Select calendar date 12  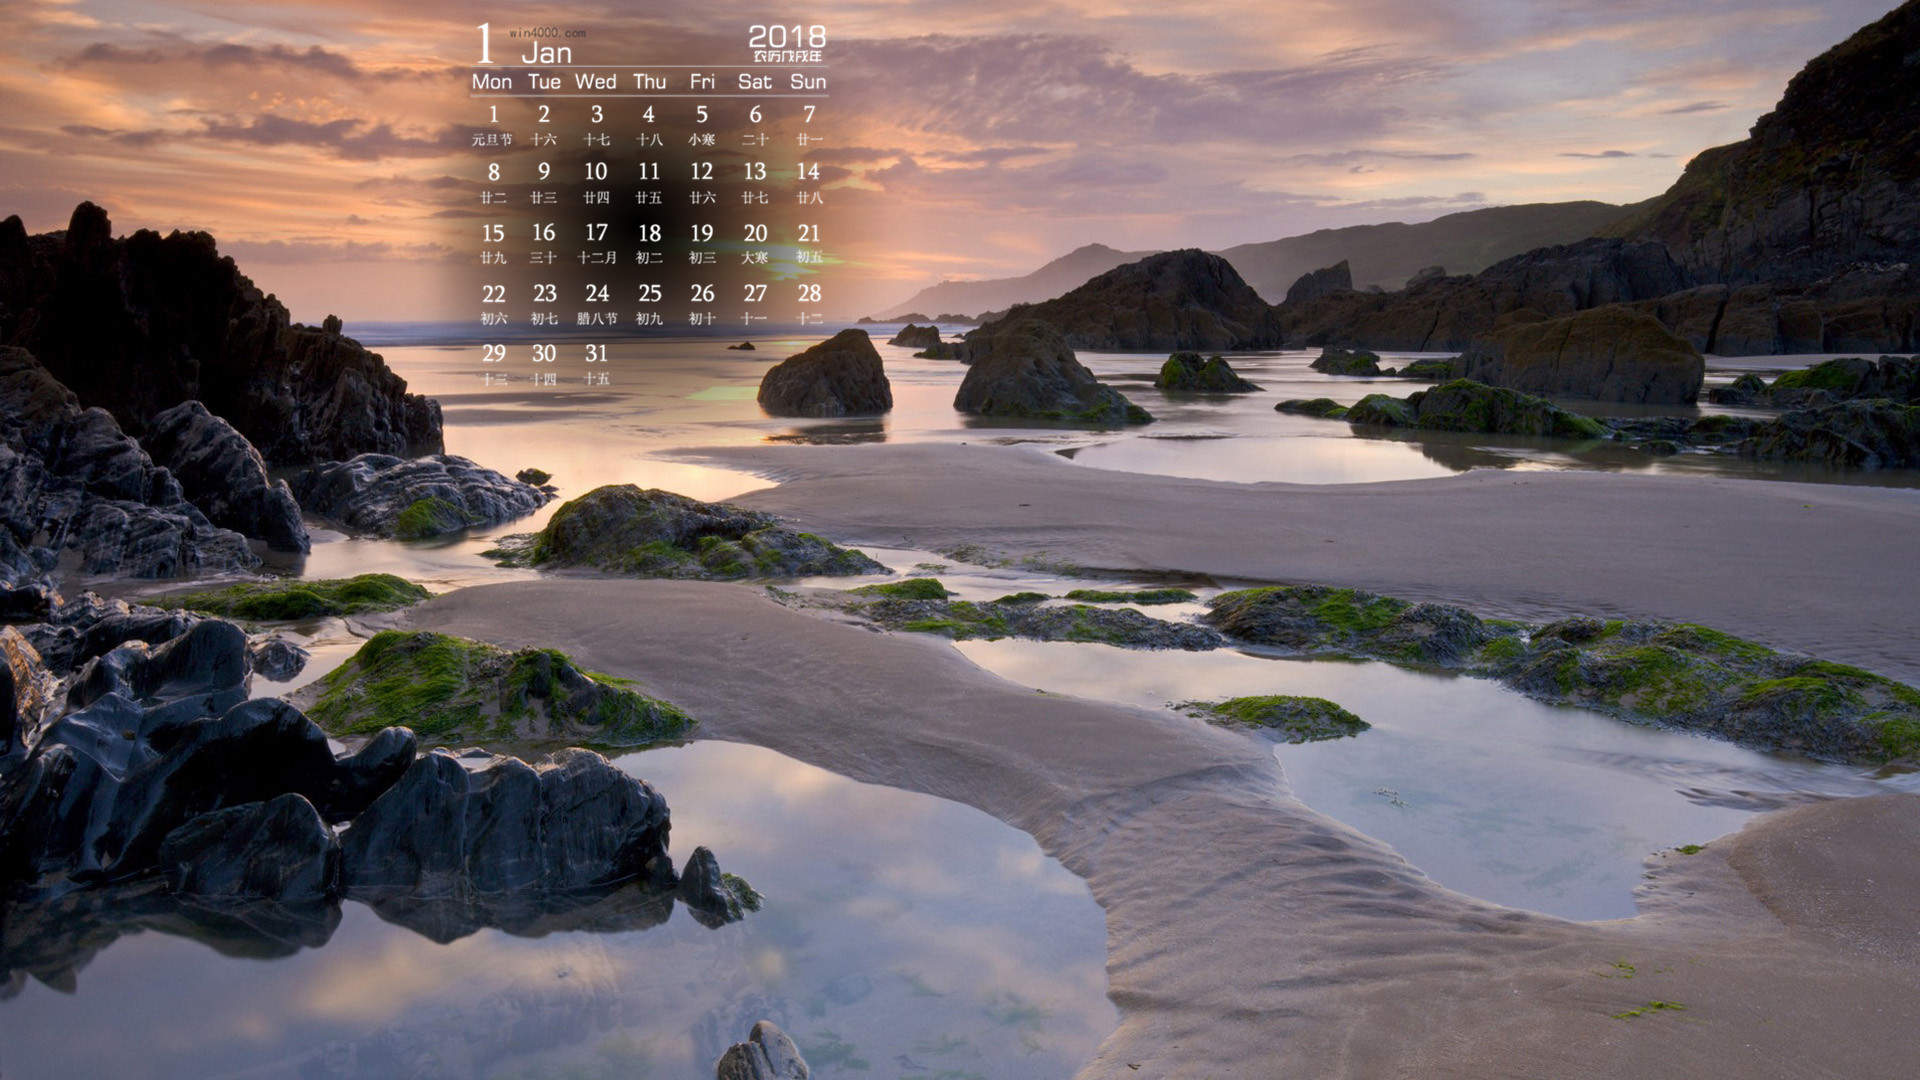(x=702, y=172)
